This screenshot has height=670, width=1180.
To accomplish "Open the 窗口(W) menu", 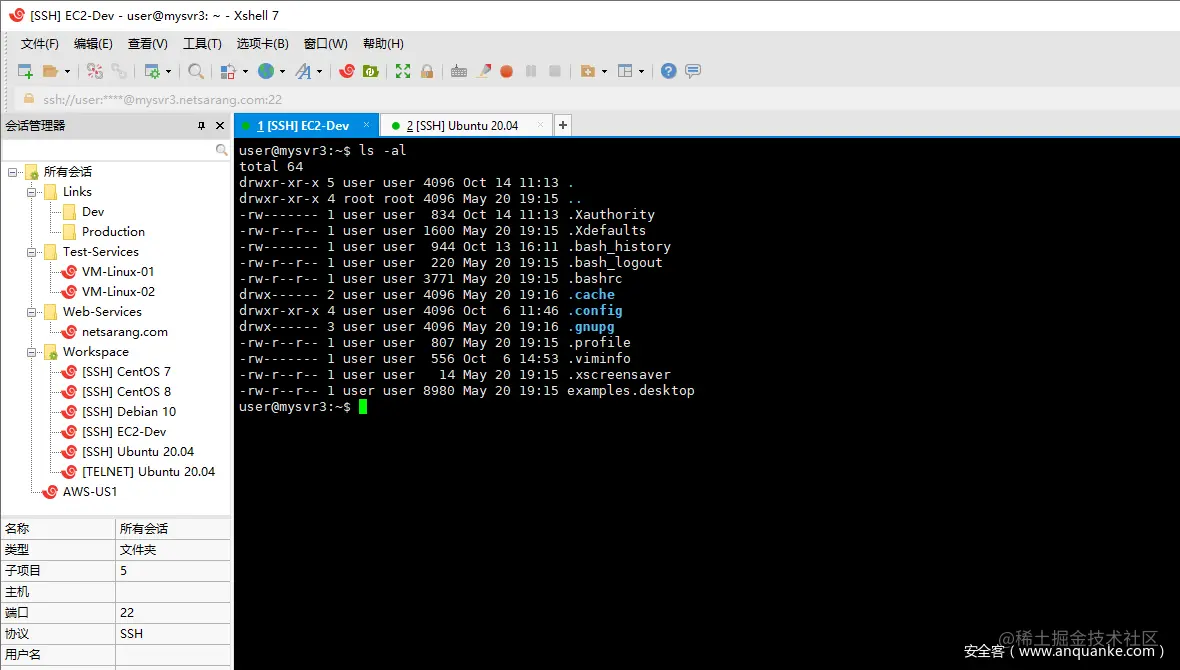I will (326, 44).
